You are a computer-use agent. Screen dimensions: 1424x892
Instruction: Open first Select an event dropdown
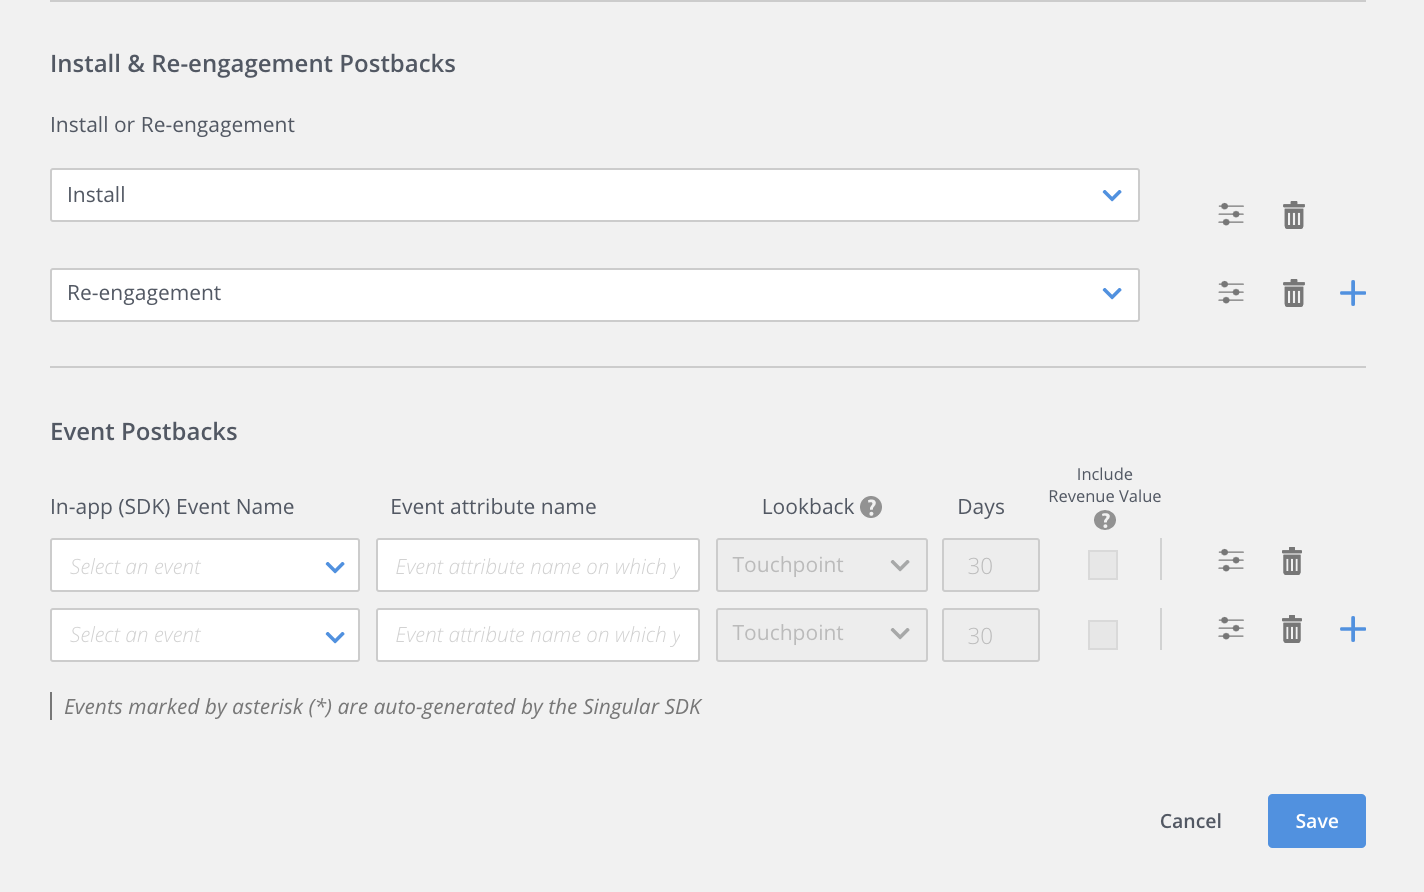(205, 565)
